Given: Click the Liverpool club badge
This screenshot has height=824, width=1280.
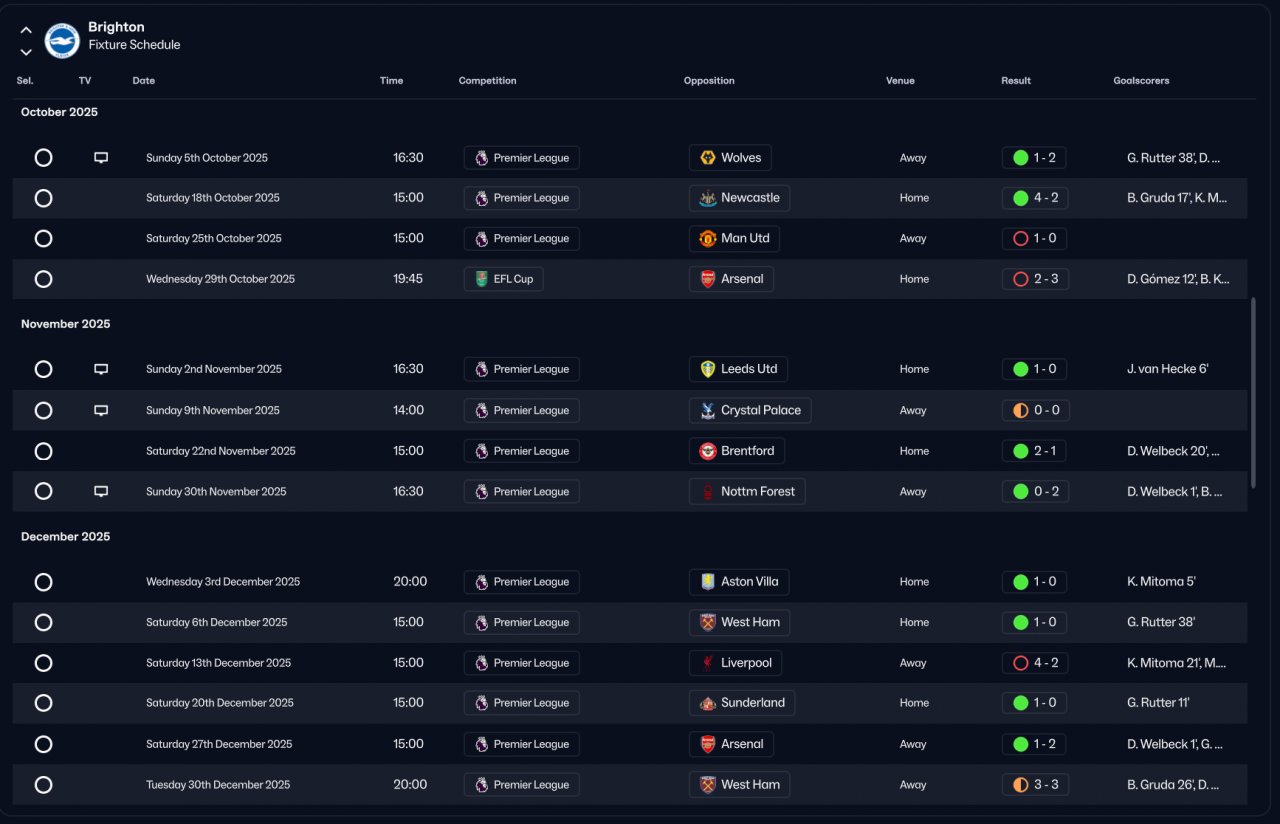Looking at the screenshot, I should point(708,663).
